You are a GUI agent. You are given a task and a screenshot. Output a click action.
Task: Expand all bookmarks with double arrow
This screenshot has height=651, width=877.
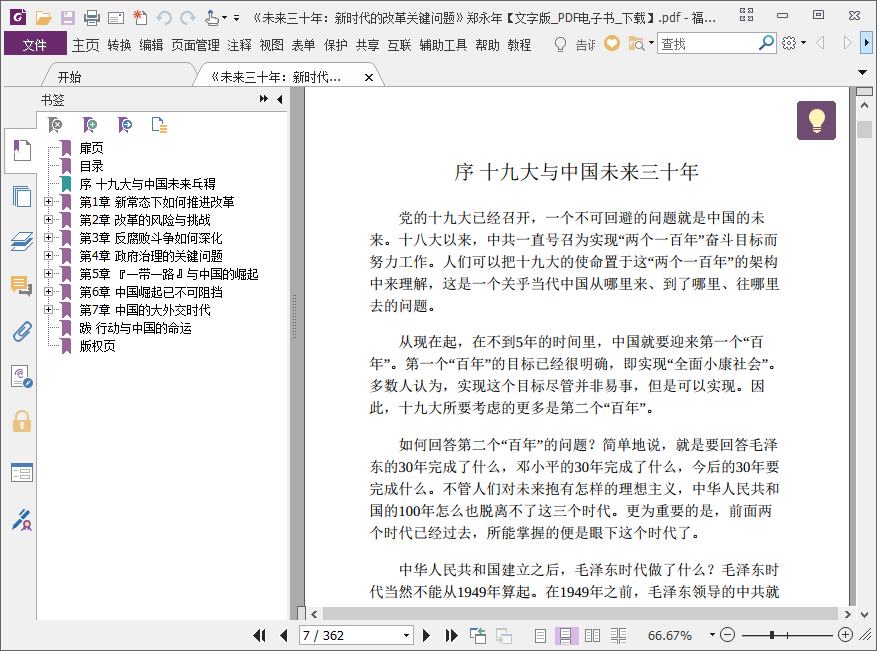pos(263,99)
